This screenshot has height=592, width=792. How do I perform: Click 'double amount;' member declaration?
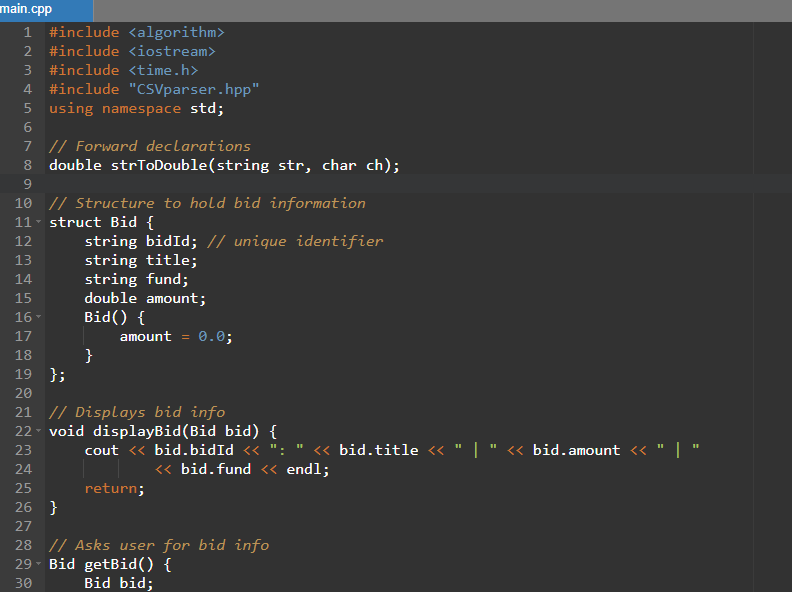145,299
